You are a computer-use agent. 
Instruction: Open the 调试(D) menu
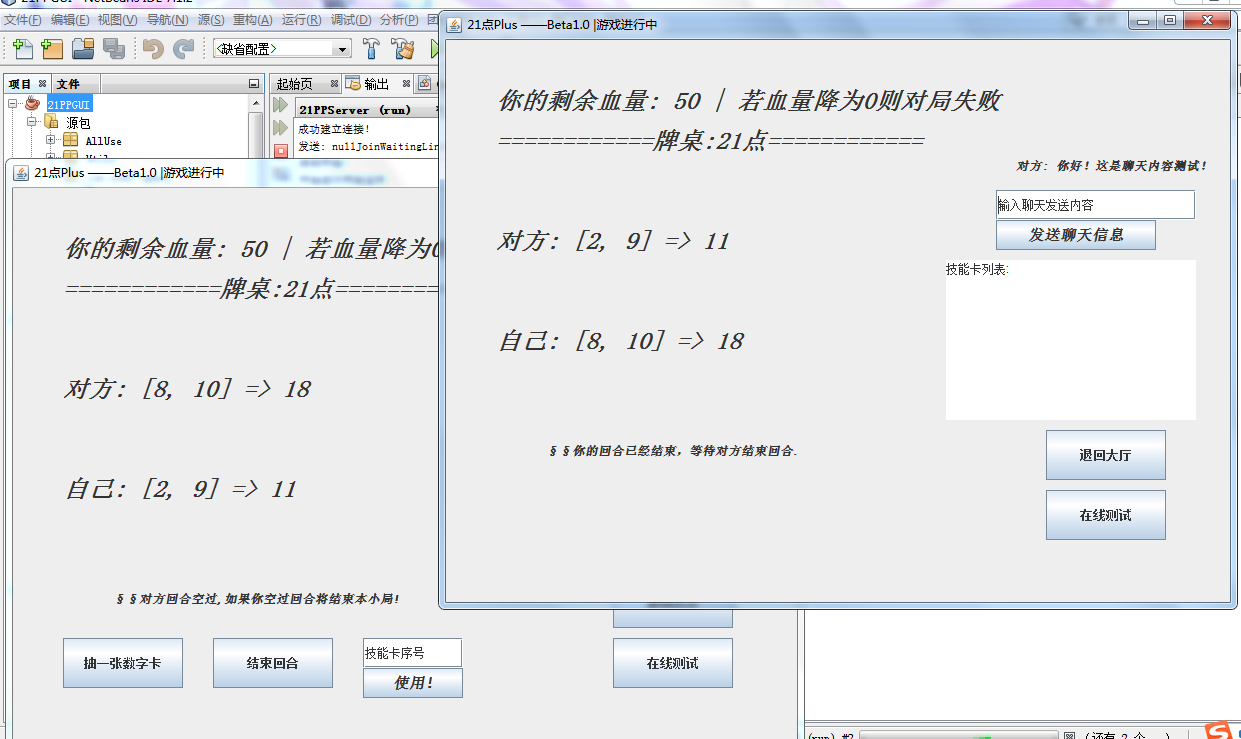point(350,20)
